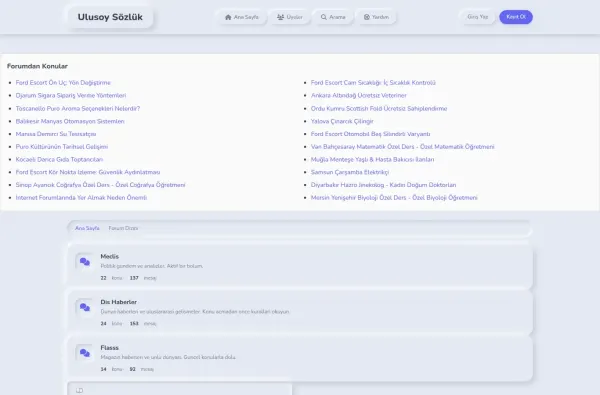The width and height of the screenshot is (600, 395).
Task: Open Muğla Menteşe Yaşlı & Hasta Bakıcısı İlanları
Action: (x=372, y=159)
